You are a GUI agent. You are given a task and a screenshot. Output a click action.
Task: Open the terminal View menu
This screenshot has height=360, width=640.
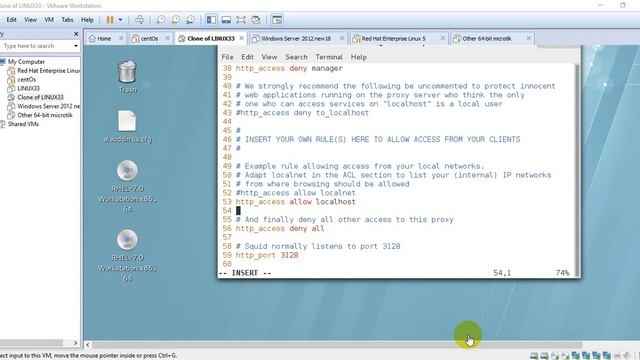tap(269, 57)
